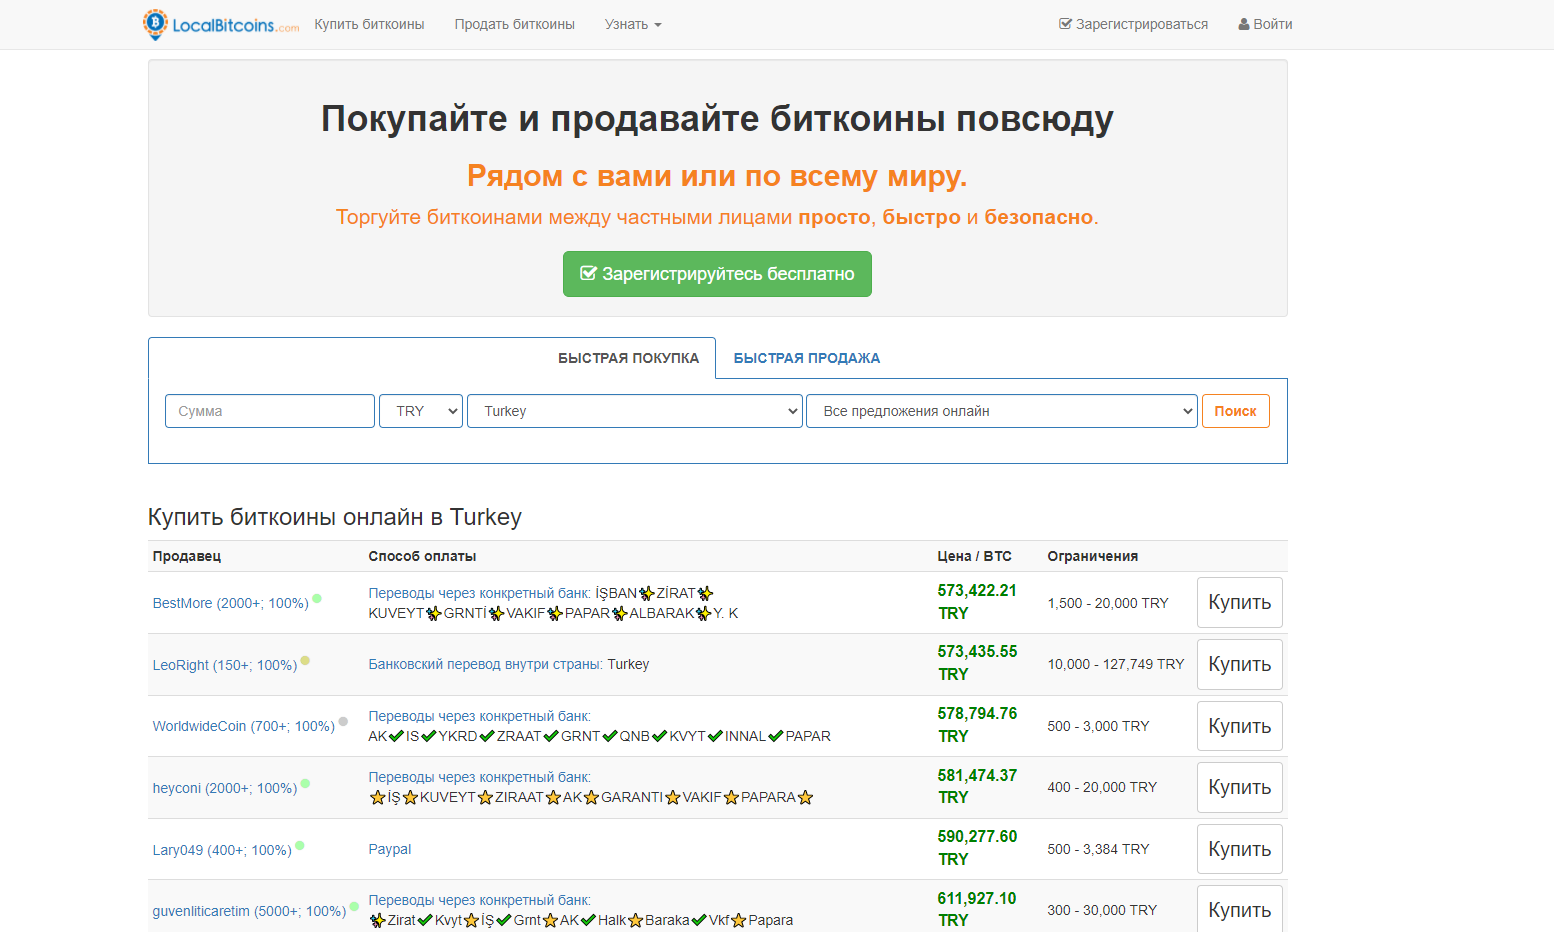The image size is (1554, 942).
Task: Expand the Узнать dropdown menu
Action: 633,24
